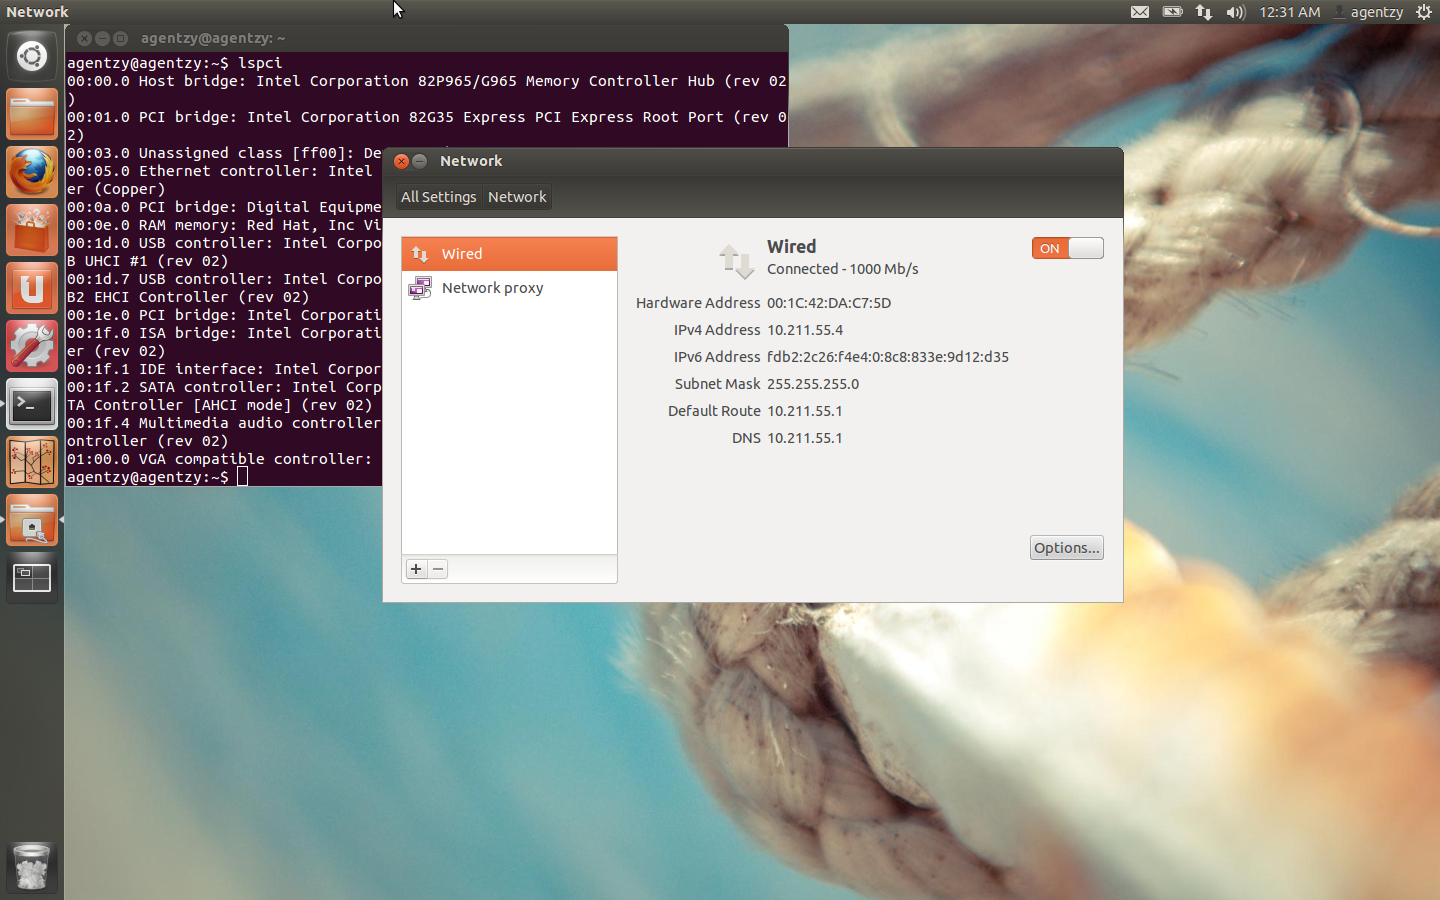Screen dimensions: 1440x900
Task: Open System Settings launcher icon
Action: [x=32, y=346]
